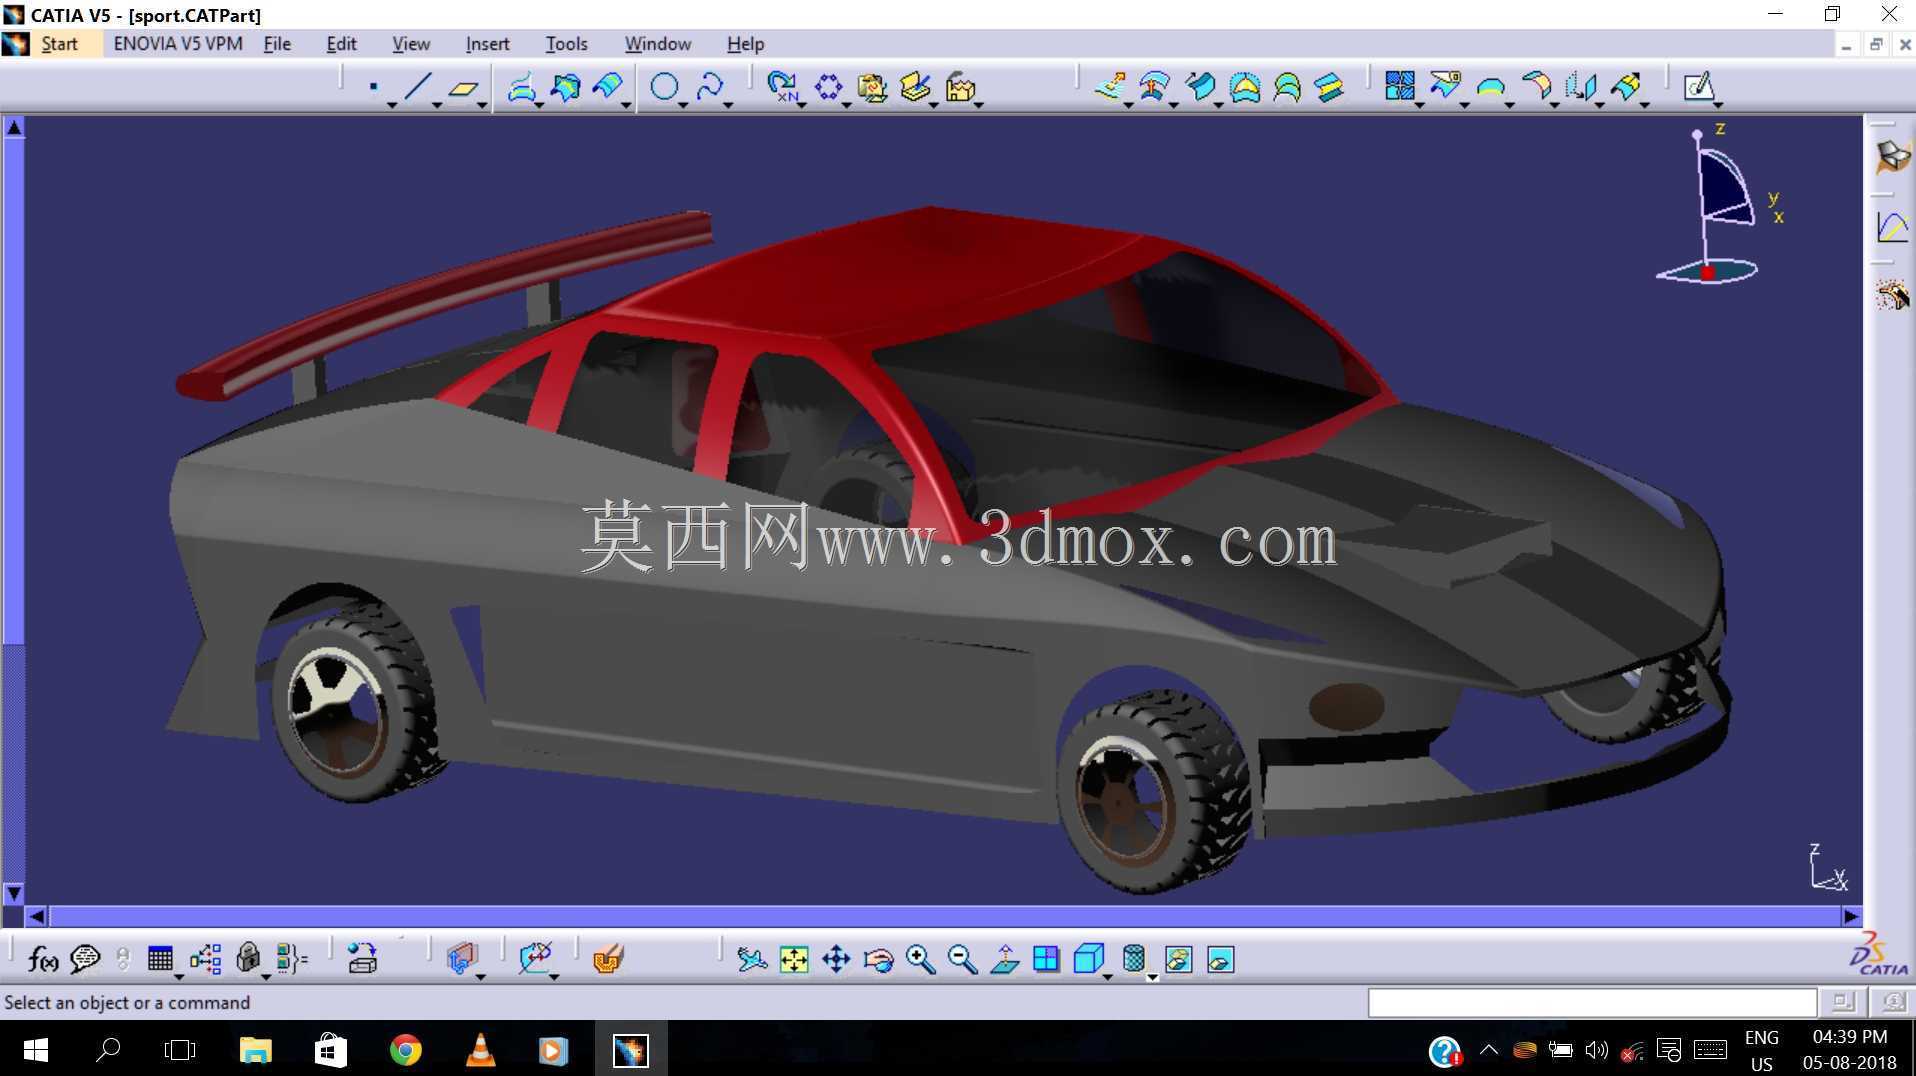The height and width of the screenshot is (1076, 1916).
Task: Select the Spline curve tool
Action: [709, 87]
